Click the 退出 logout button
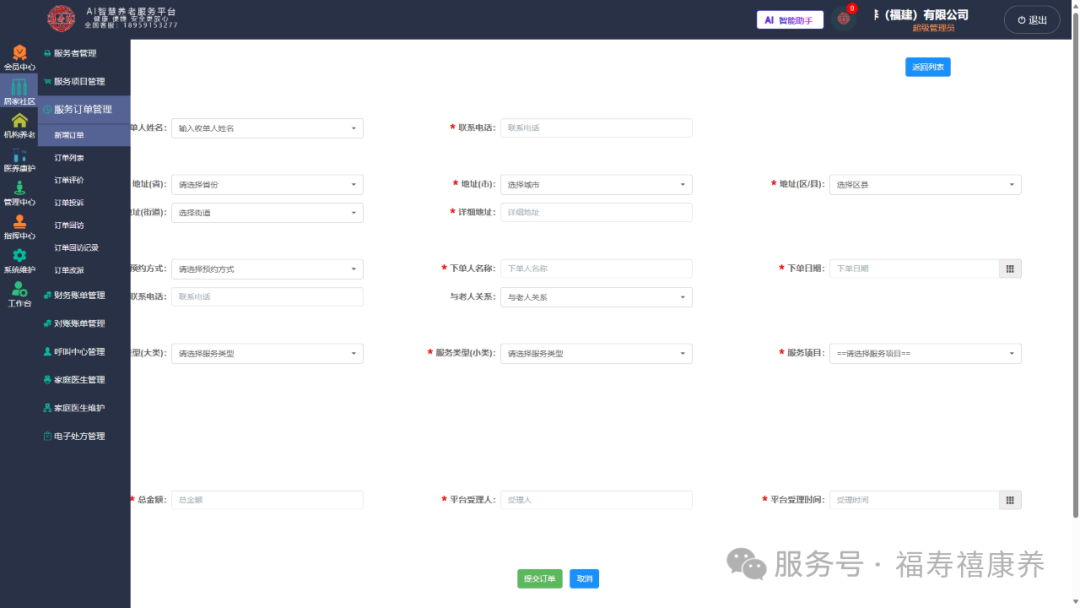This screenshot has height=608, width=1080. pyautogui.click(x=1032, y=20)
